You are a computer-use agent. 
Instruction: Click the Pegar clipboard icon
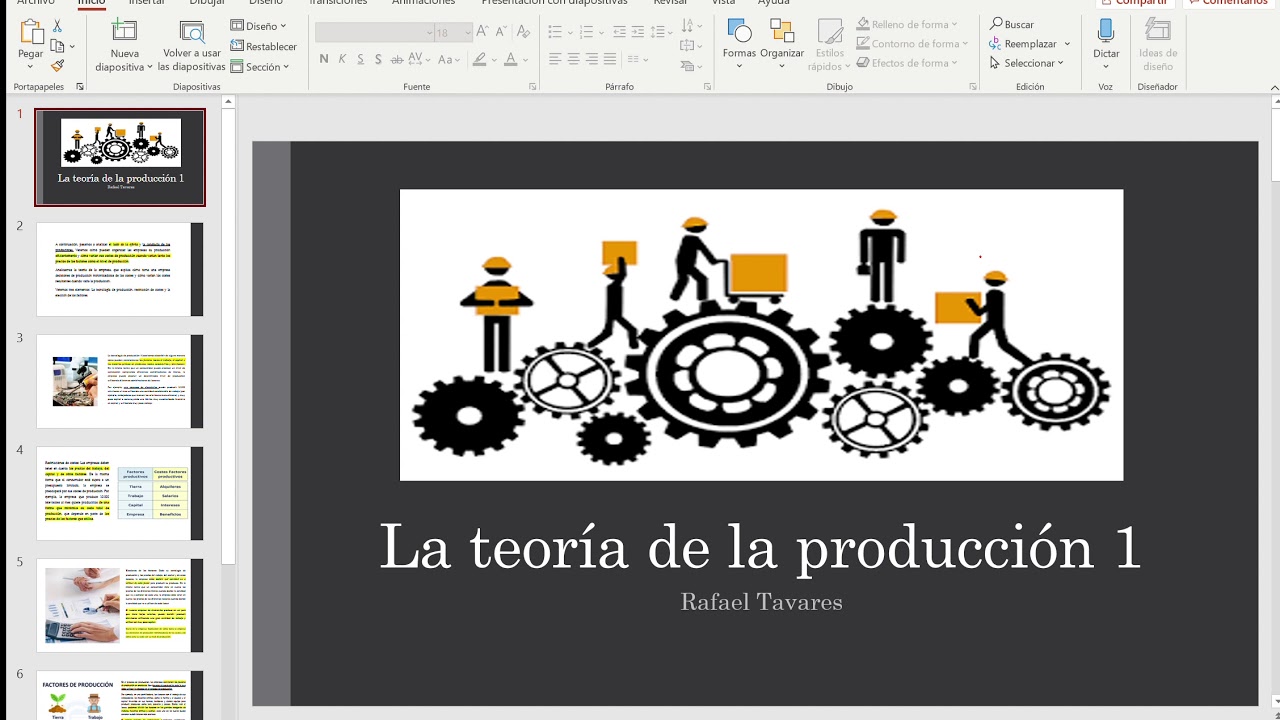(31, 32)
